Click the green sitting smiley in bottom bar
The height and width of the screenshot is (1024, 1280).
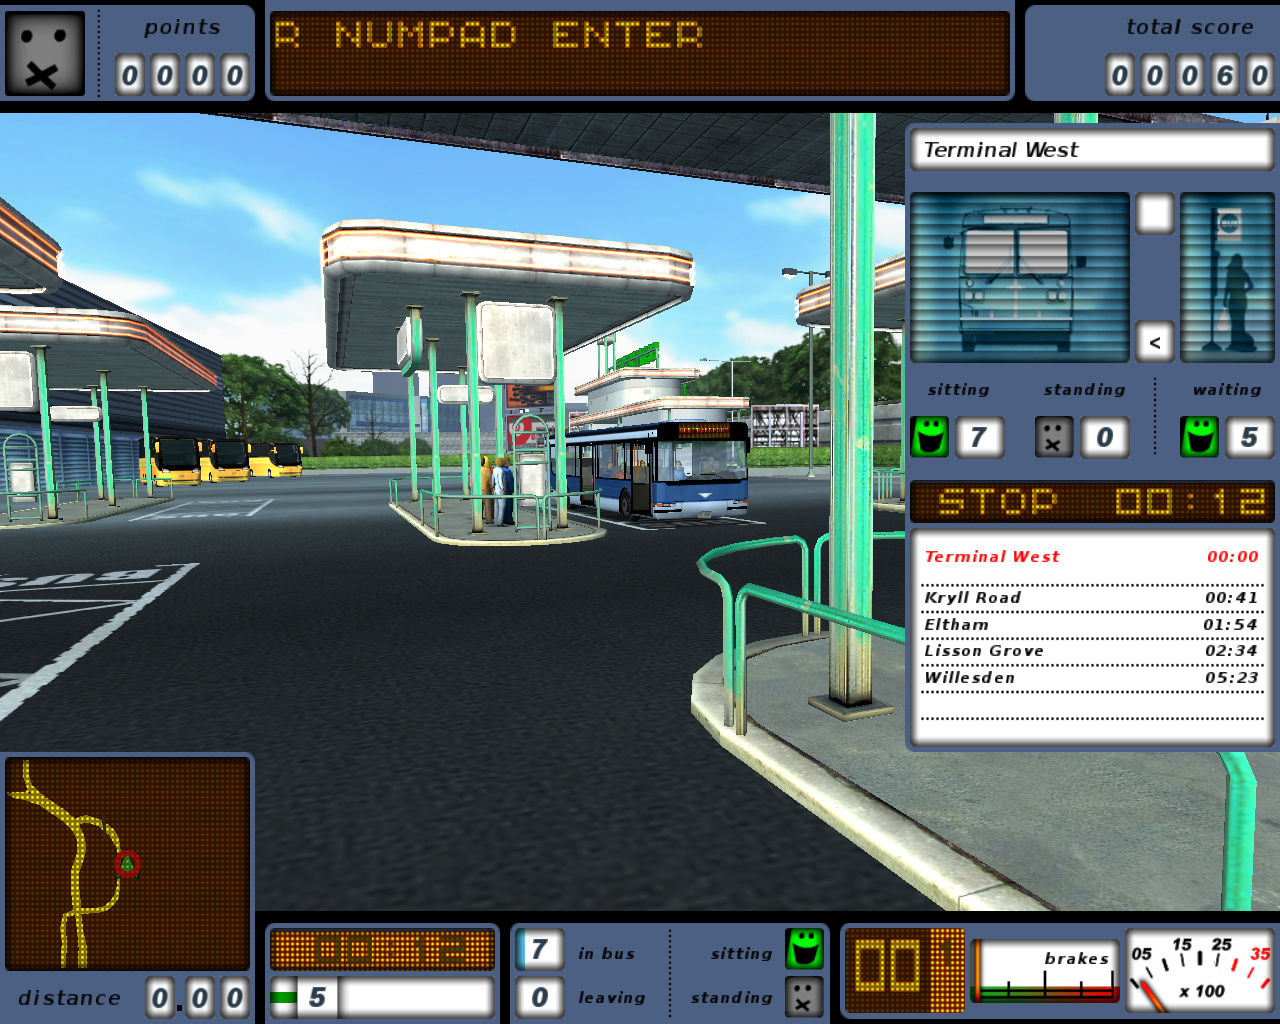click(x=804, y=949)
